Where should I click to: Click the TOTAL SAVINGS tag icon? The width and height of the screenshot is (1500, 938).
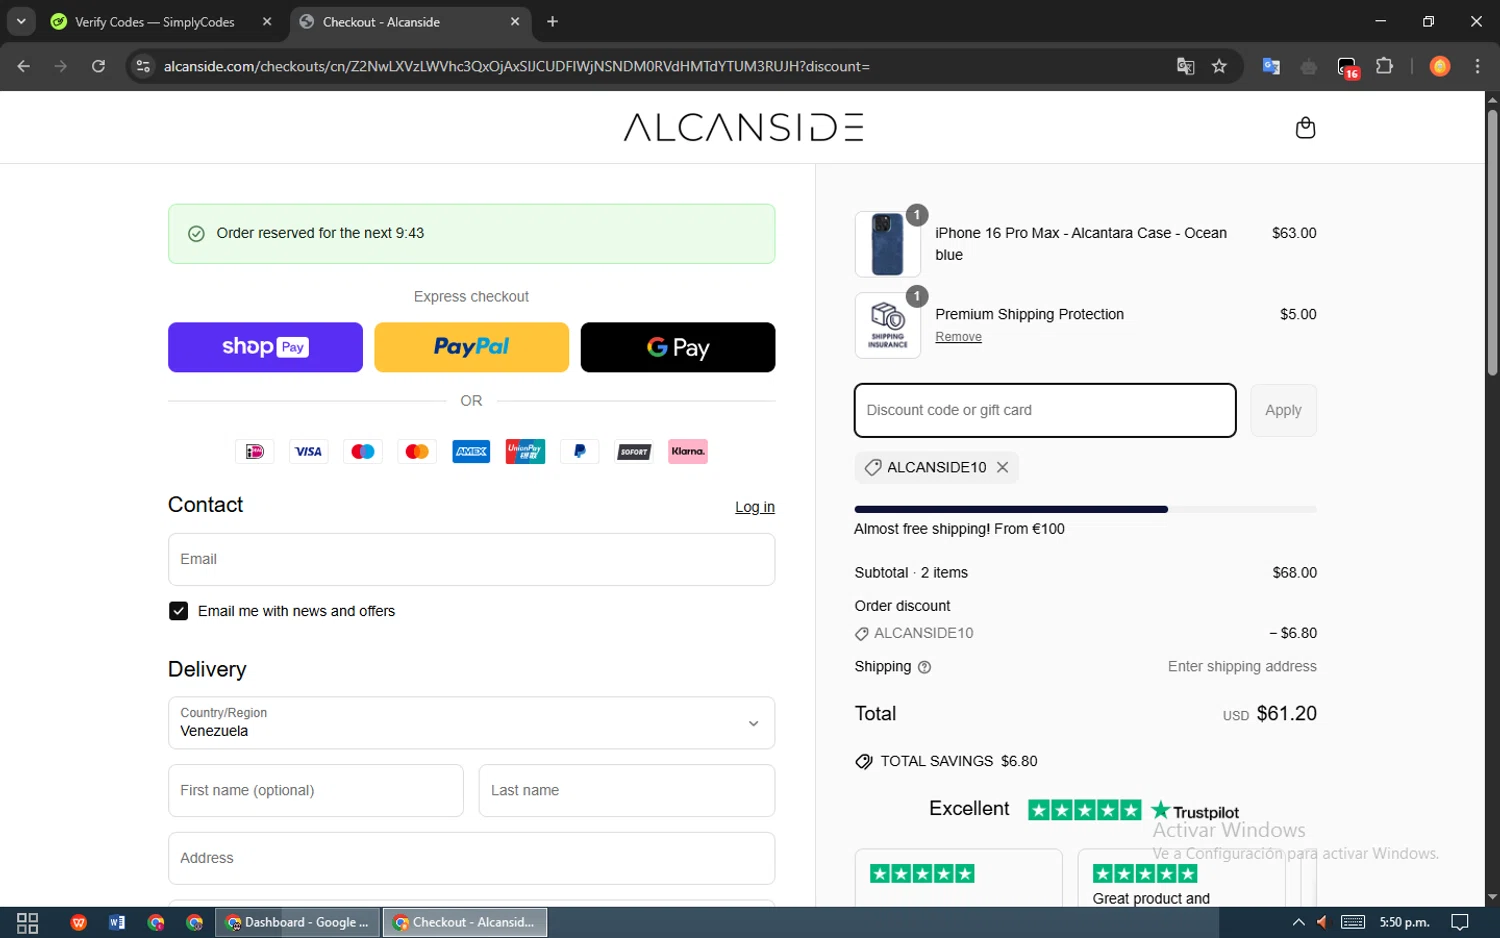[x=864, y=762]
